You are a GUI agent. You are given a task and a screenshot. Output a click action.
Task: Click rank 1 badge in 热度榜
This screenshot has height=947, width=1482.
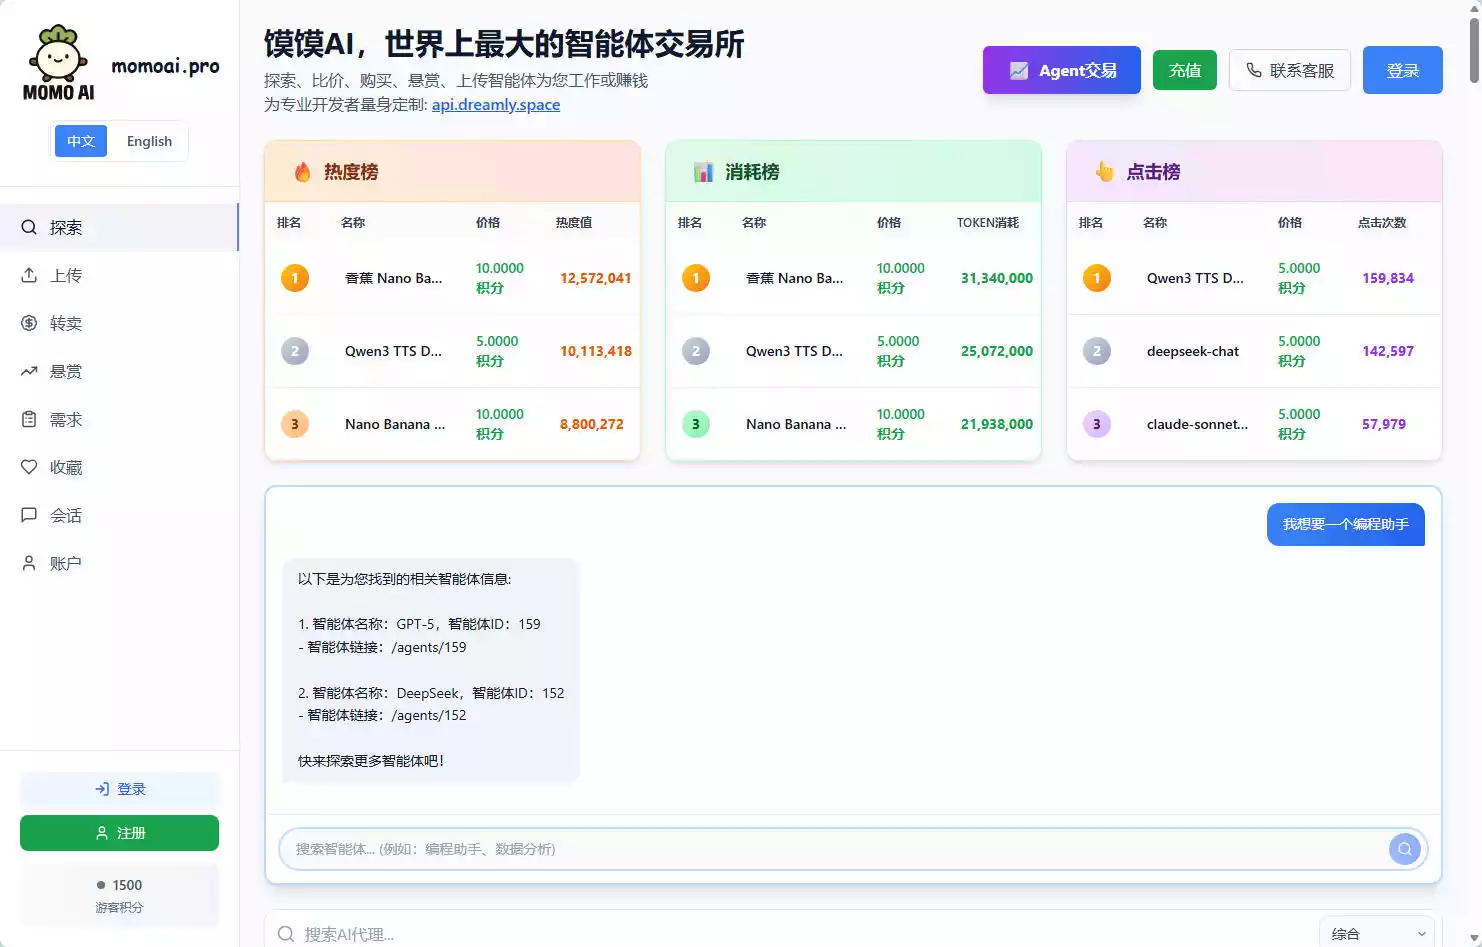[x=295, y=278]
